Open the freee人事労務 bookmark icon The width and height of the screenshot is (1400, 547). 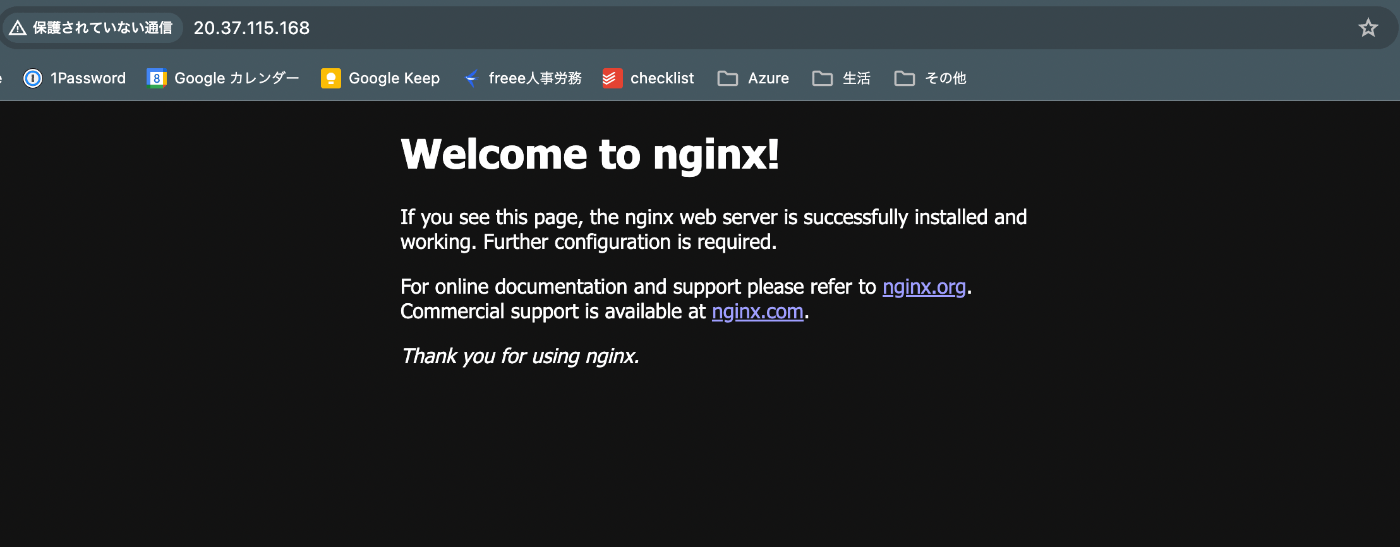471,78
